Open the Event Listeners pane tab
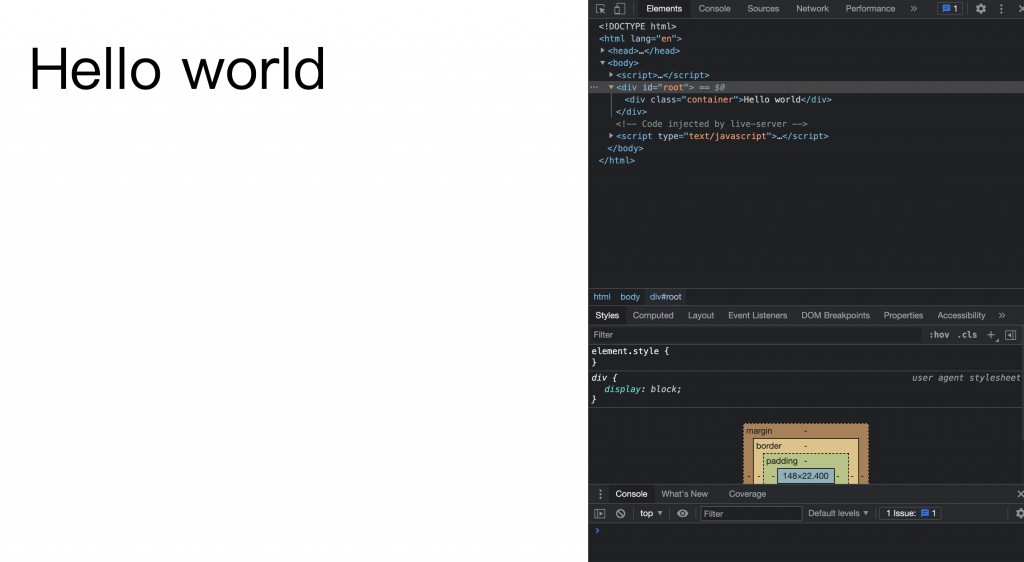The width and height of the screenshot is (1024, 562). pos(758,315)
